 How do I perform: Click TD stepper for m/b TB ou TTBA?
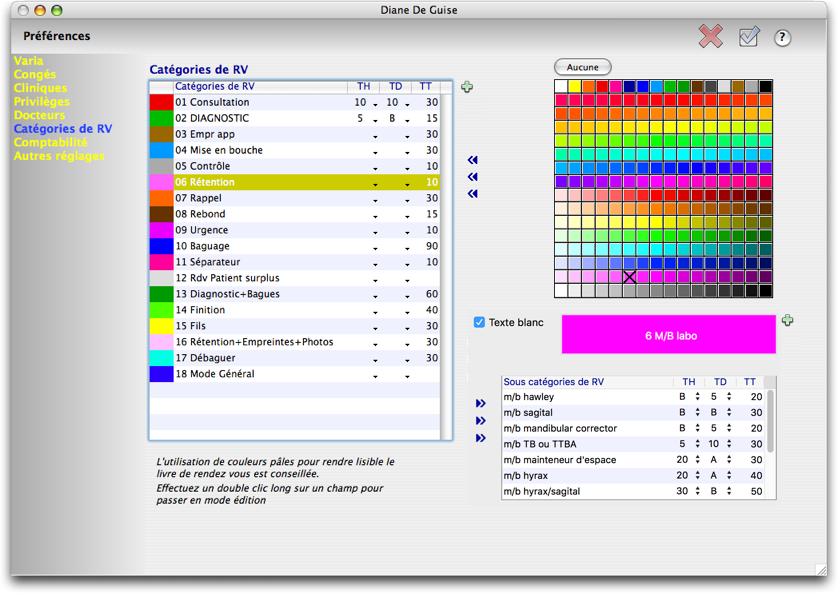tap(729, 444)
